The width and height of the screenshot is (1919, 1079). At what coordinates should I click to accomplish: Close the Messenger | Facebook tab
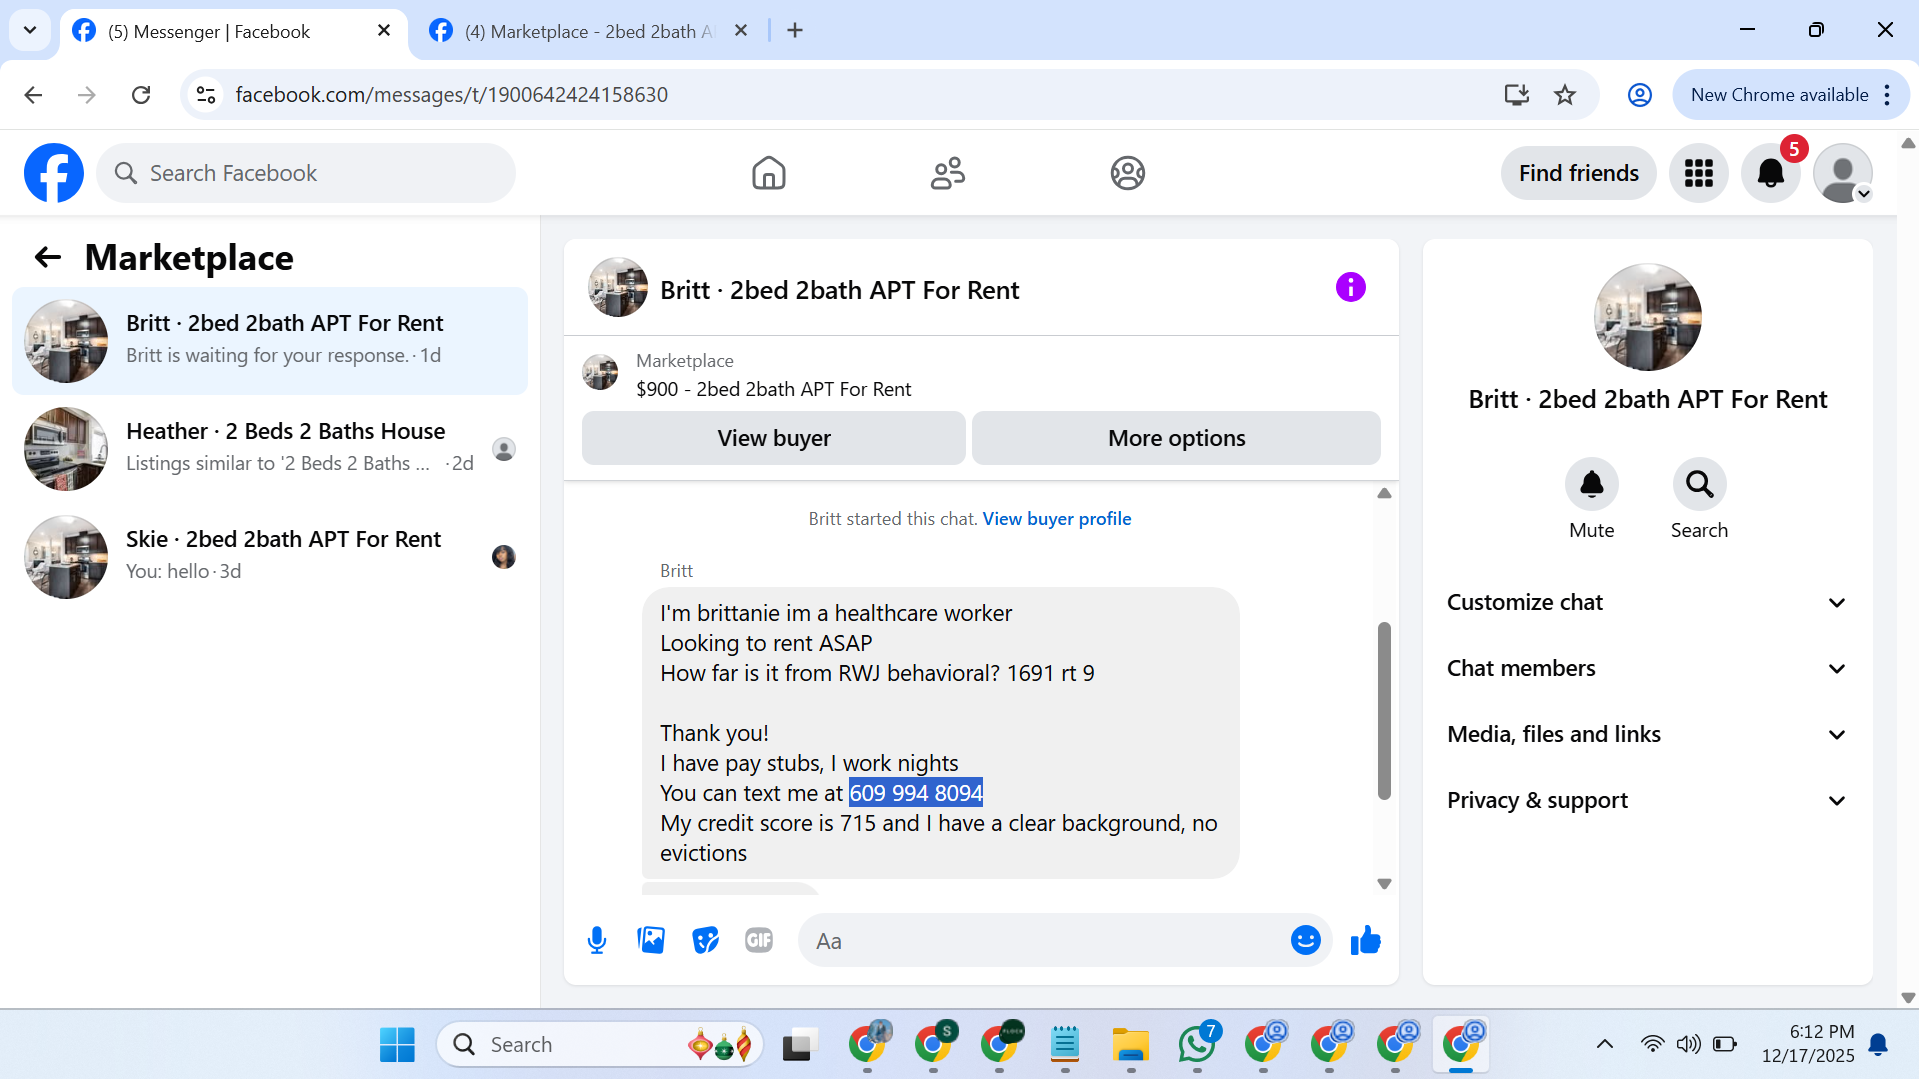tap(384, 31)
